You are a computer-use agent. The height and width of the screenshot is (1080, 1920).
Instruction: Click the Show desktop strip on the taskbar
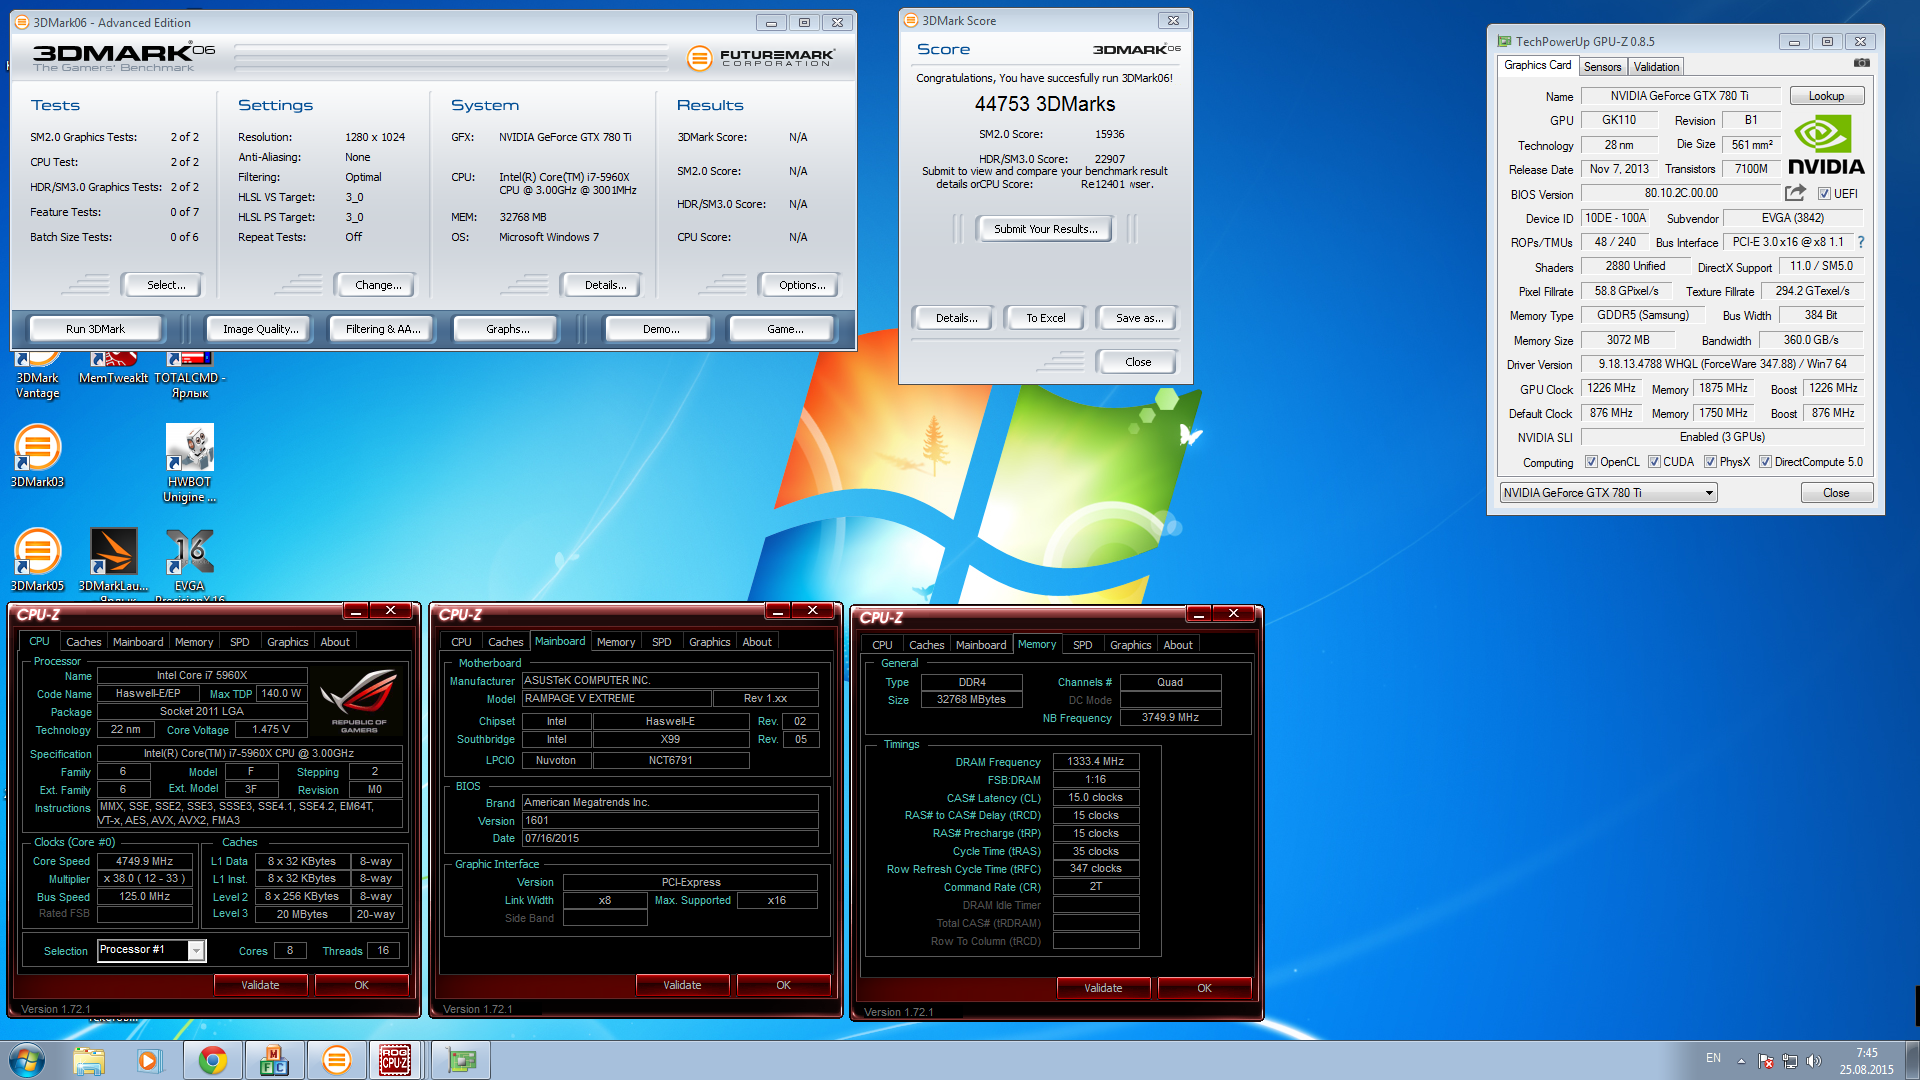point(1913,1060)
